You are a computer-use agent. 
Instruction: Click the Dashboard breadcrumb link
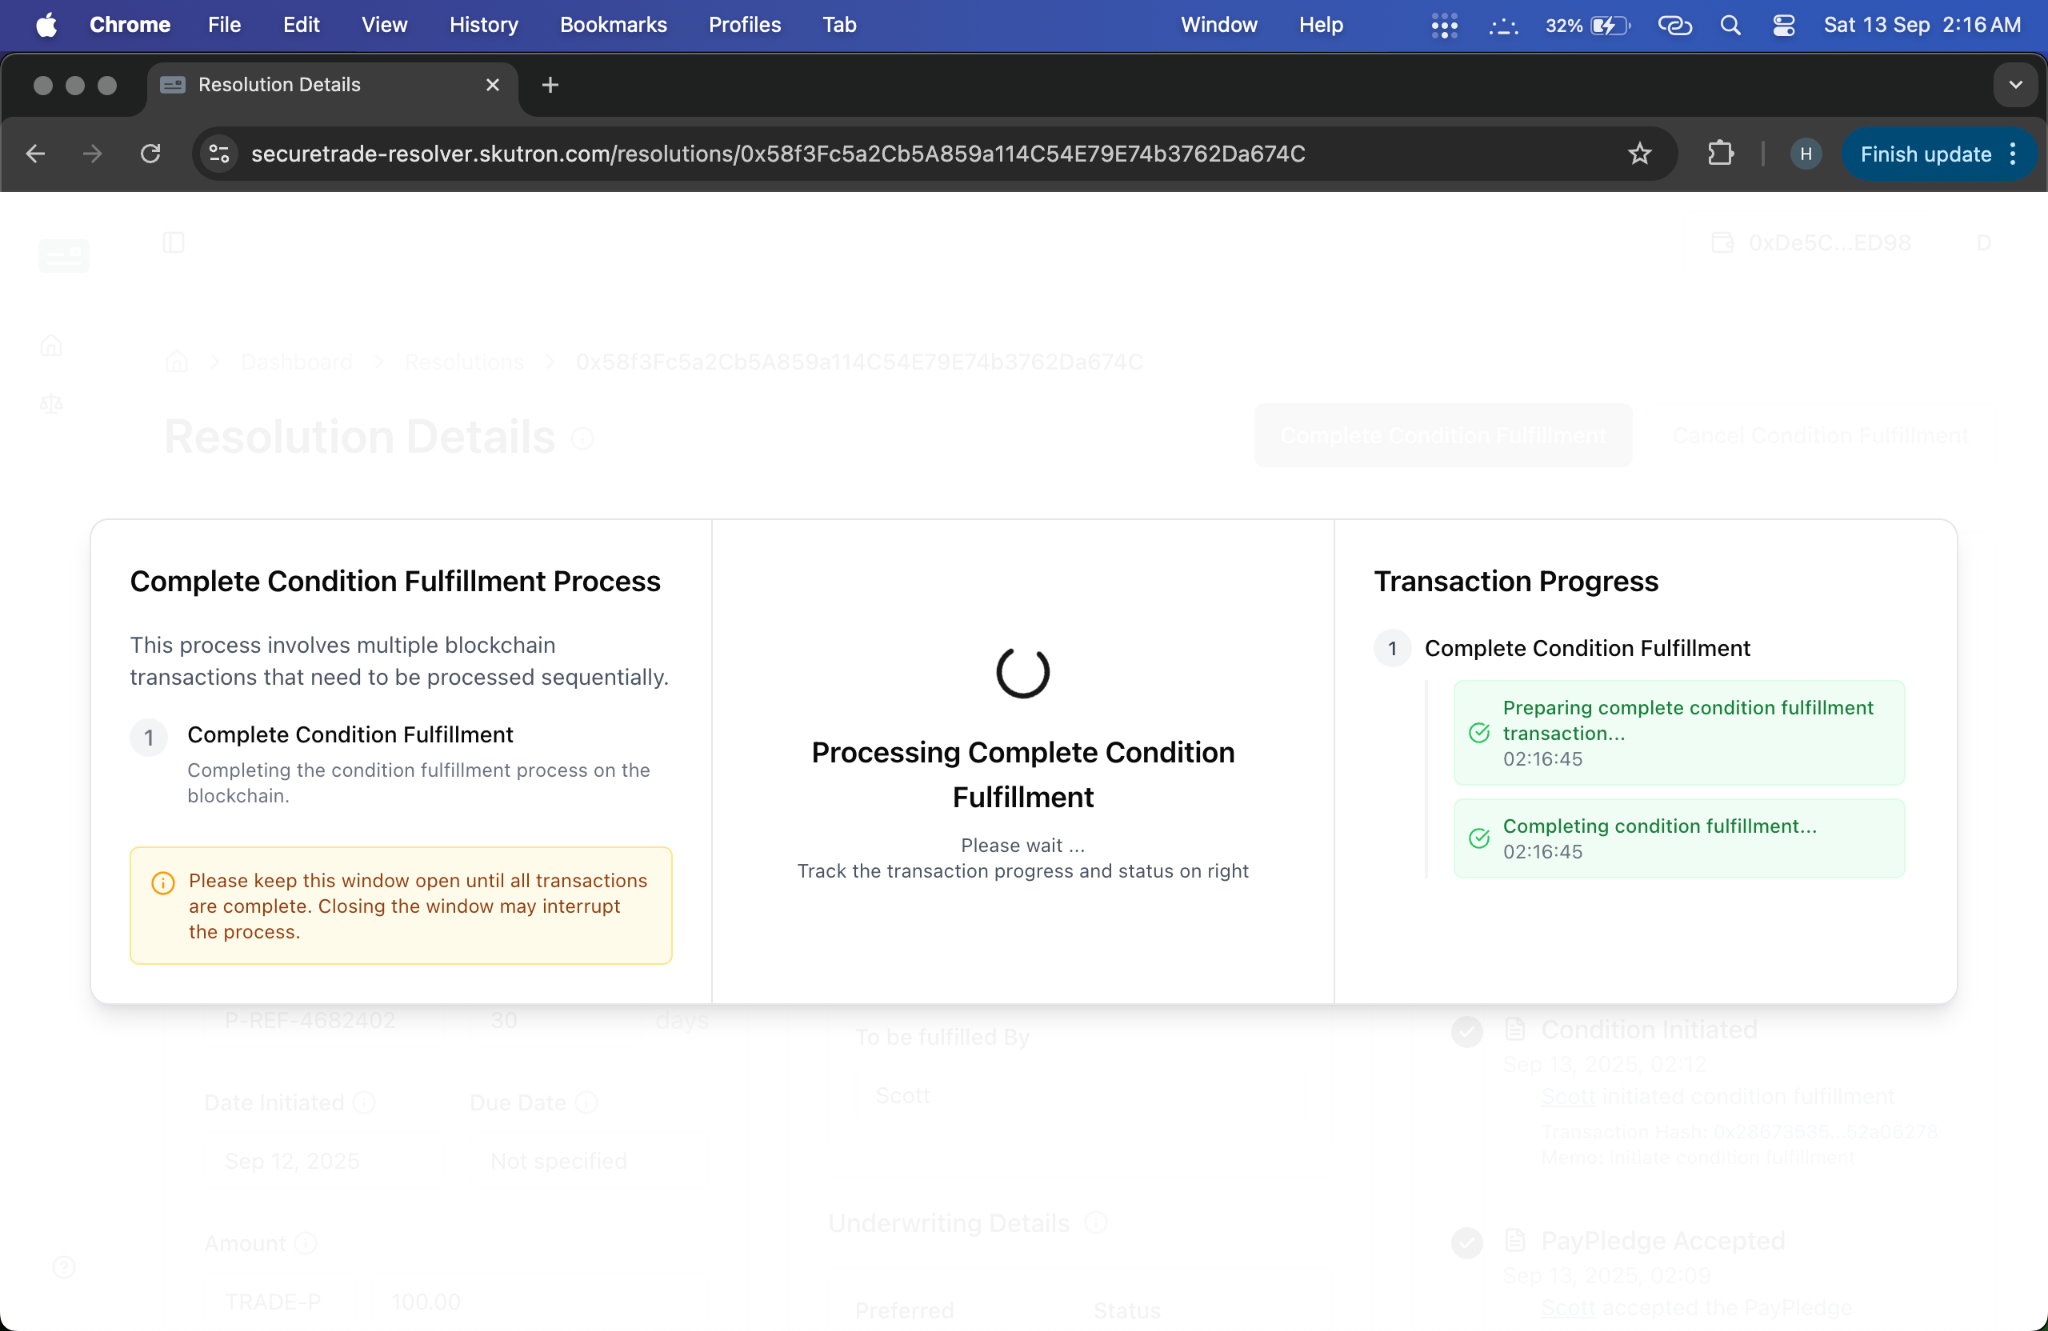[296, 362]
